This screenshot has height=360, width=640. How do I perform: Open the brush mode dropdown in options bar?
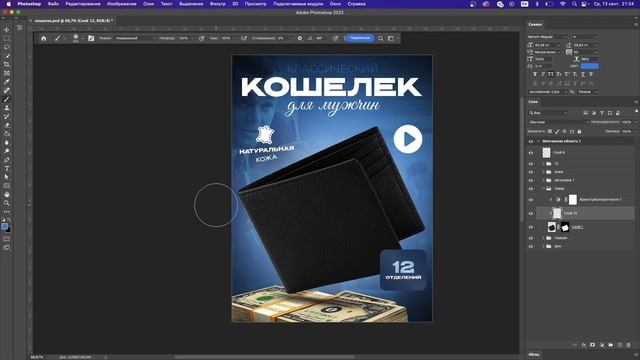[x=134, y=38]
